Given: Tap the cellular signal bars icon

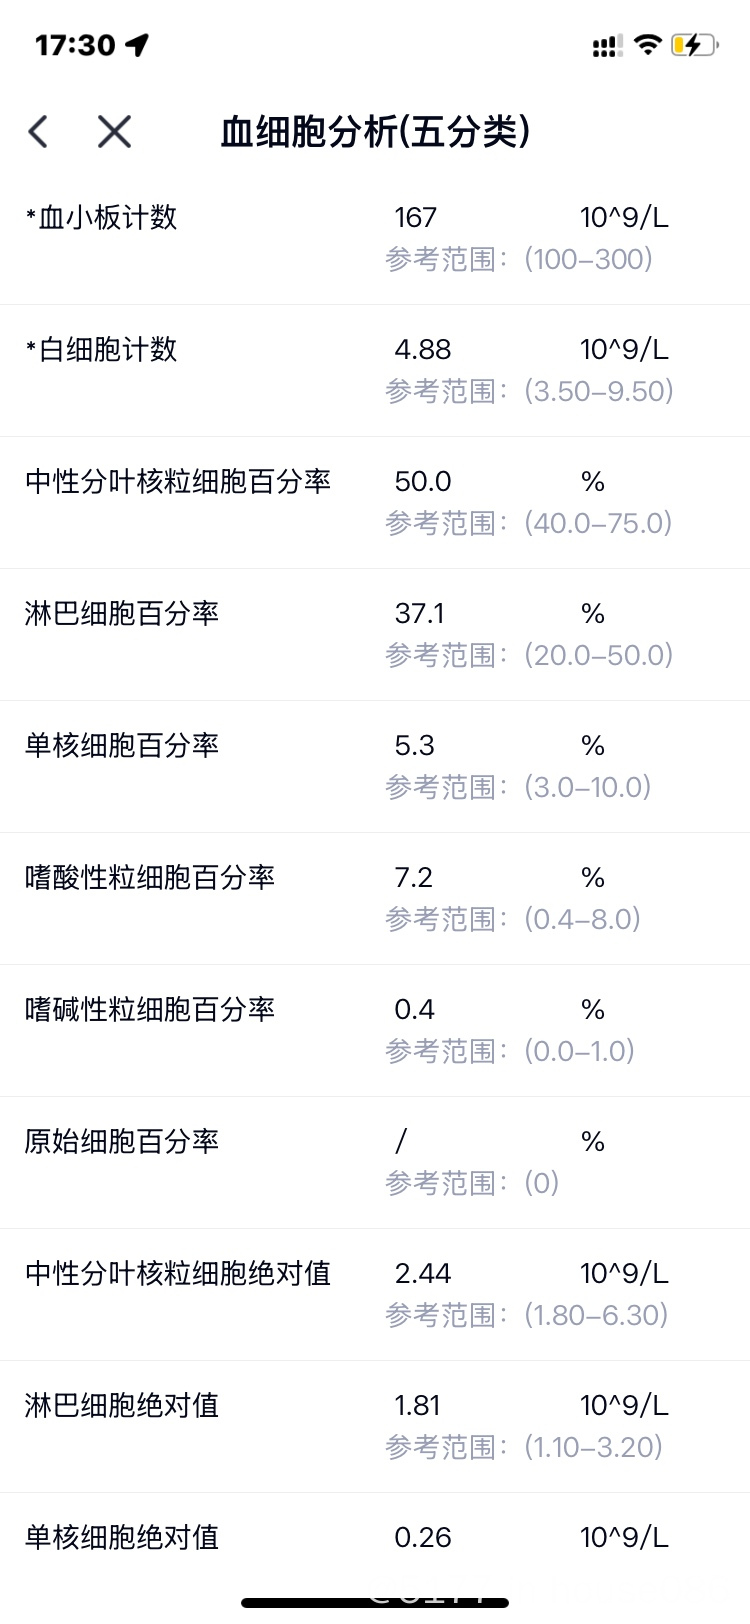Looking at the screenshot, I should [606, 45].
